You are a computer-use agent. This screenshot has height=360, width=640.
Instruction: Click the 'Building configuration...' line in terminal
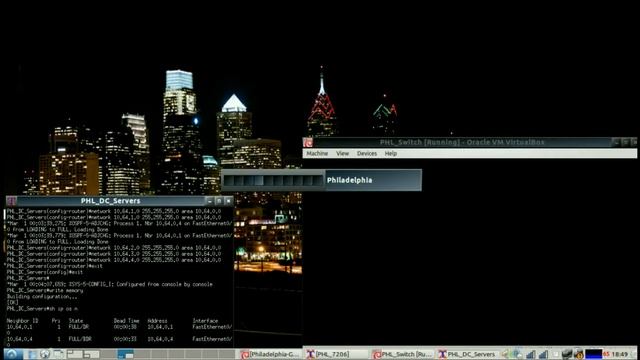(x=42, y=296)
